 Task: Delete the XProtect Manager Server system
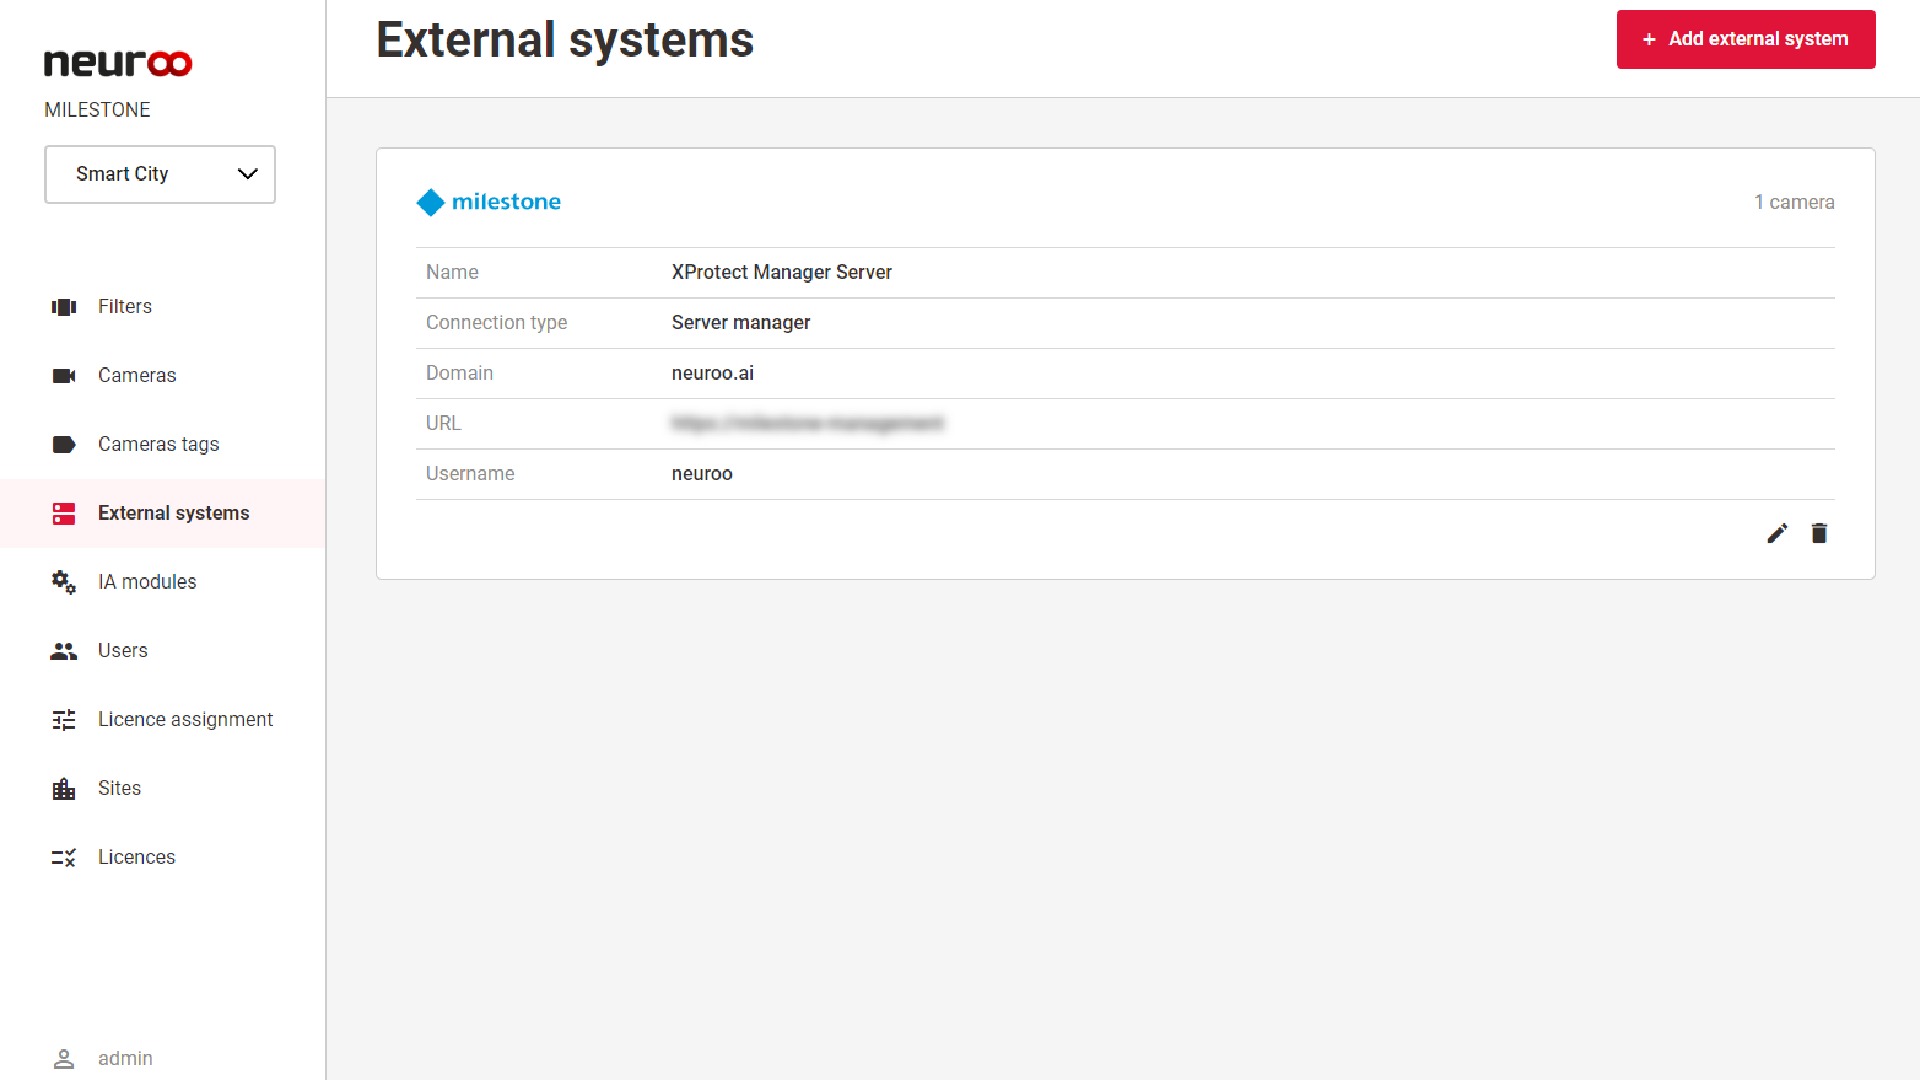click(1819, 534)
